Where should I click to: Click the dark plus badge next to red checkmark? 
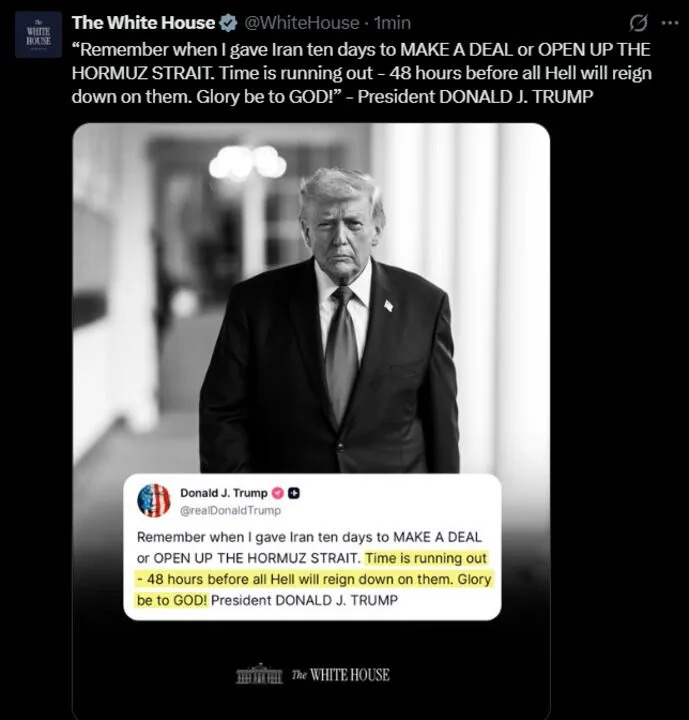click(x=294, y=493)
